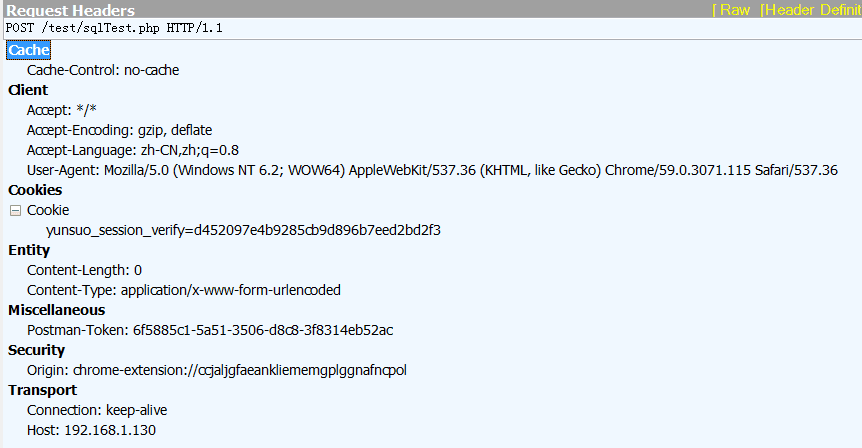Select the Accept: */* header

click(62, 110)
